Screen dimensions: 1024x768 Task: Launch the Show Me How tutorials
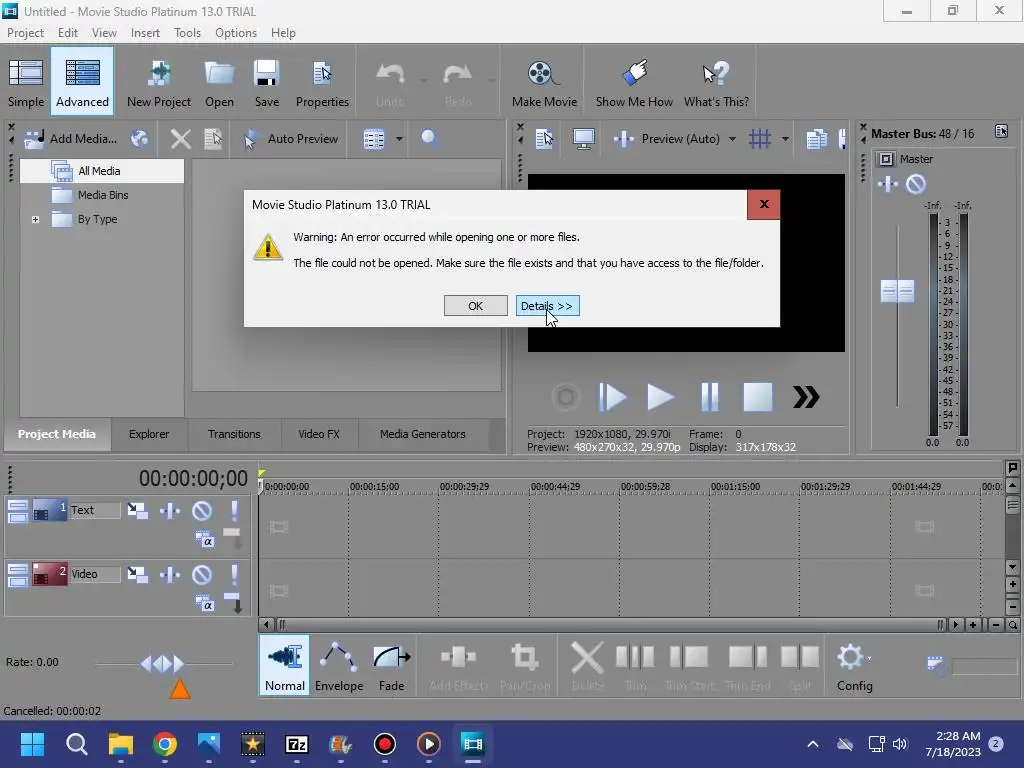click(x=634, y=82)
